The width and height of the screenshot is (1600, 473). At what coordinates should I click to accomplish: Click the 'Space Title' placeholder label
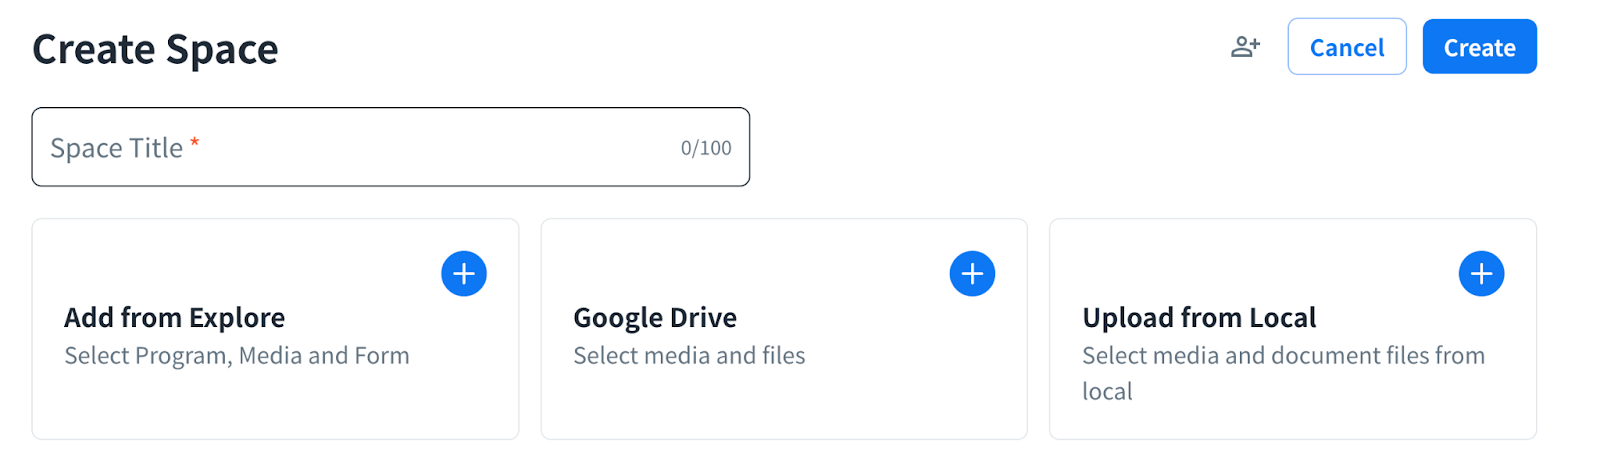click(116, 148)
